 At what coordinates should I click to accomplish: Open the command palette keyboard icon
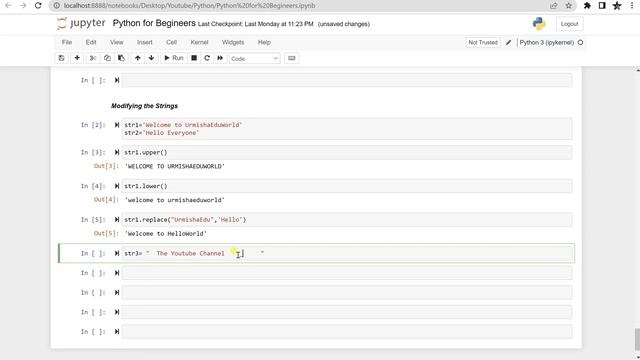point(291,58)
